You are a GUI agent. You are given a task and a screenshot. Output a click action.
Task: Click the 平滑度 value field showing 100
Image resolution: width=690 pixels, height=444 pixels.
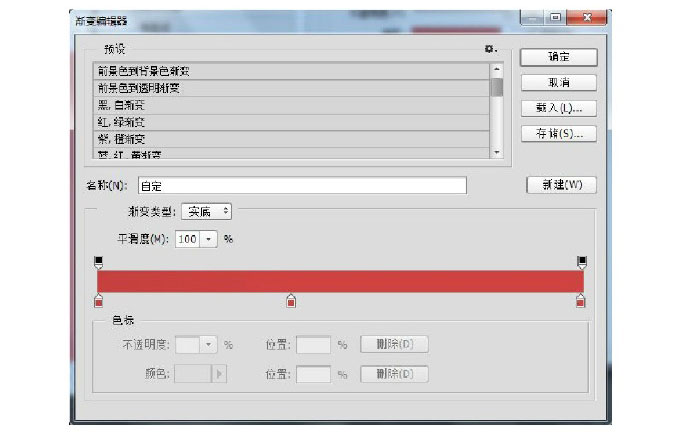click(x=188, y=239)
